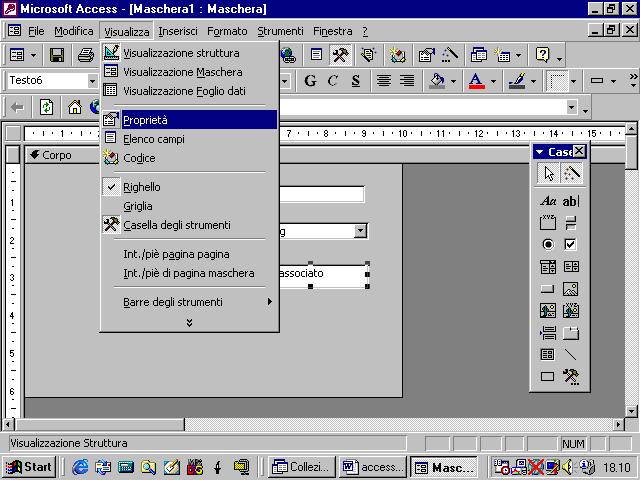
Task: Click the Field List toolbar icon
Action: coord(316,55)
